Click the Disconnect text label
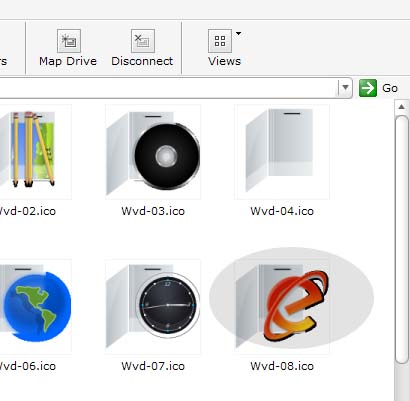Screen dimensions: 410x401 (x=142, y=61)
